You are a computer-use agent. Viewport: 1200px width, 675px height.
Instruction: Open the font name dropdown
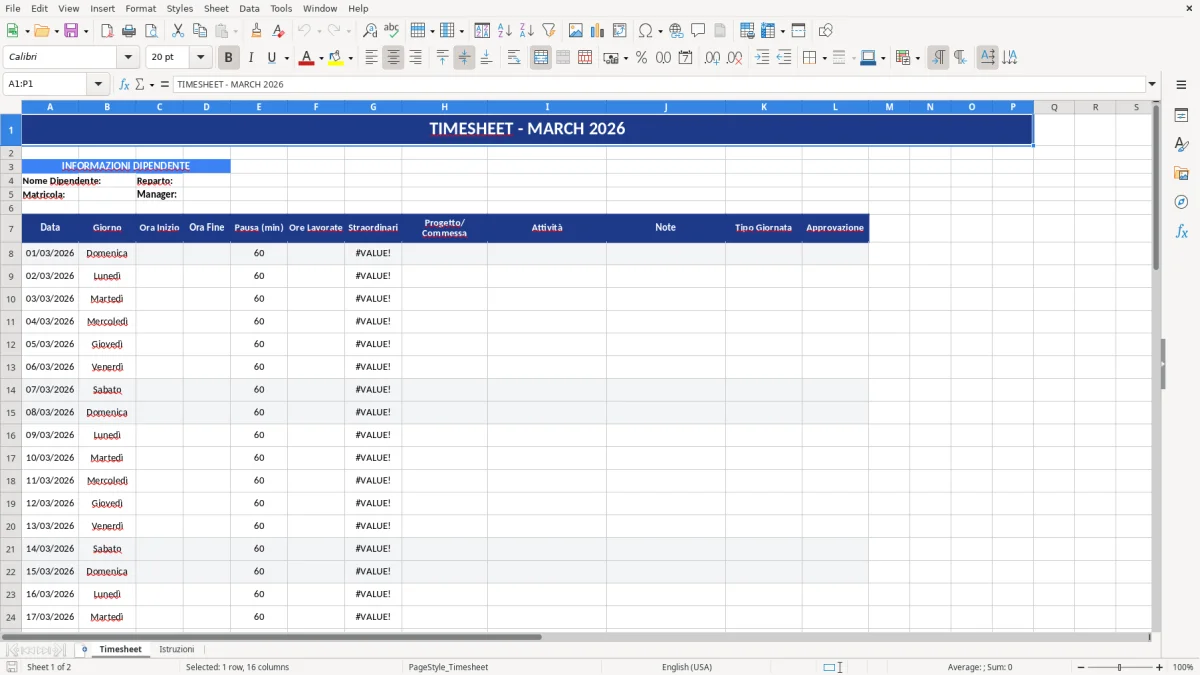point(128,57)
